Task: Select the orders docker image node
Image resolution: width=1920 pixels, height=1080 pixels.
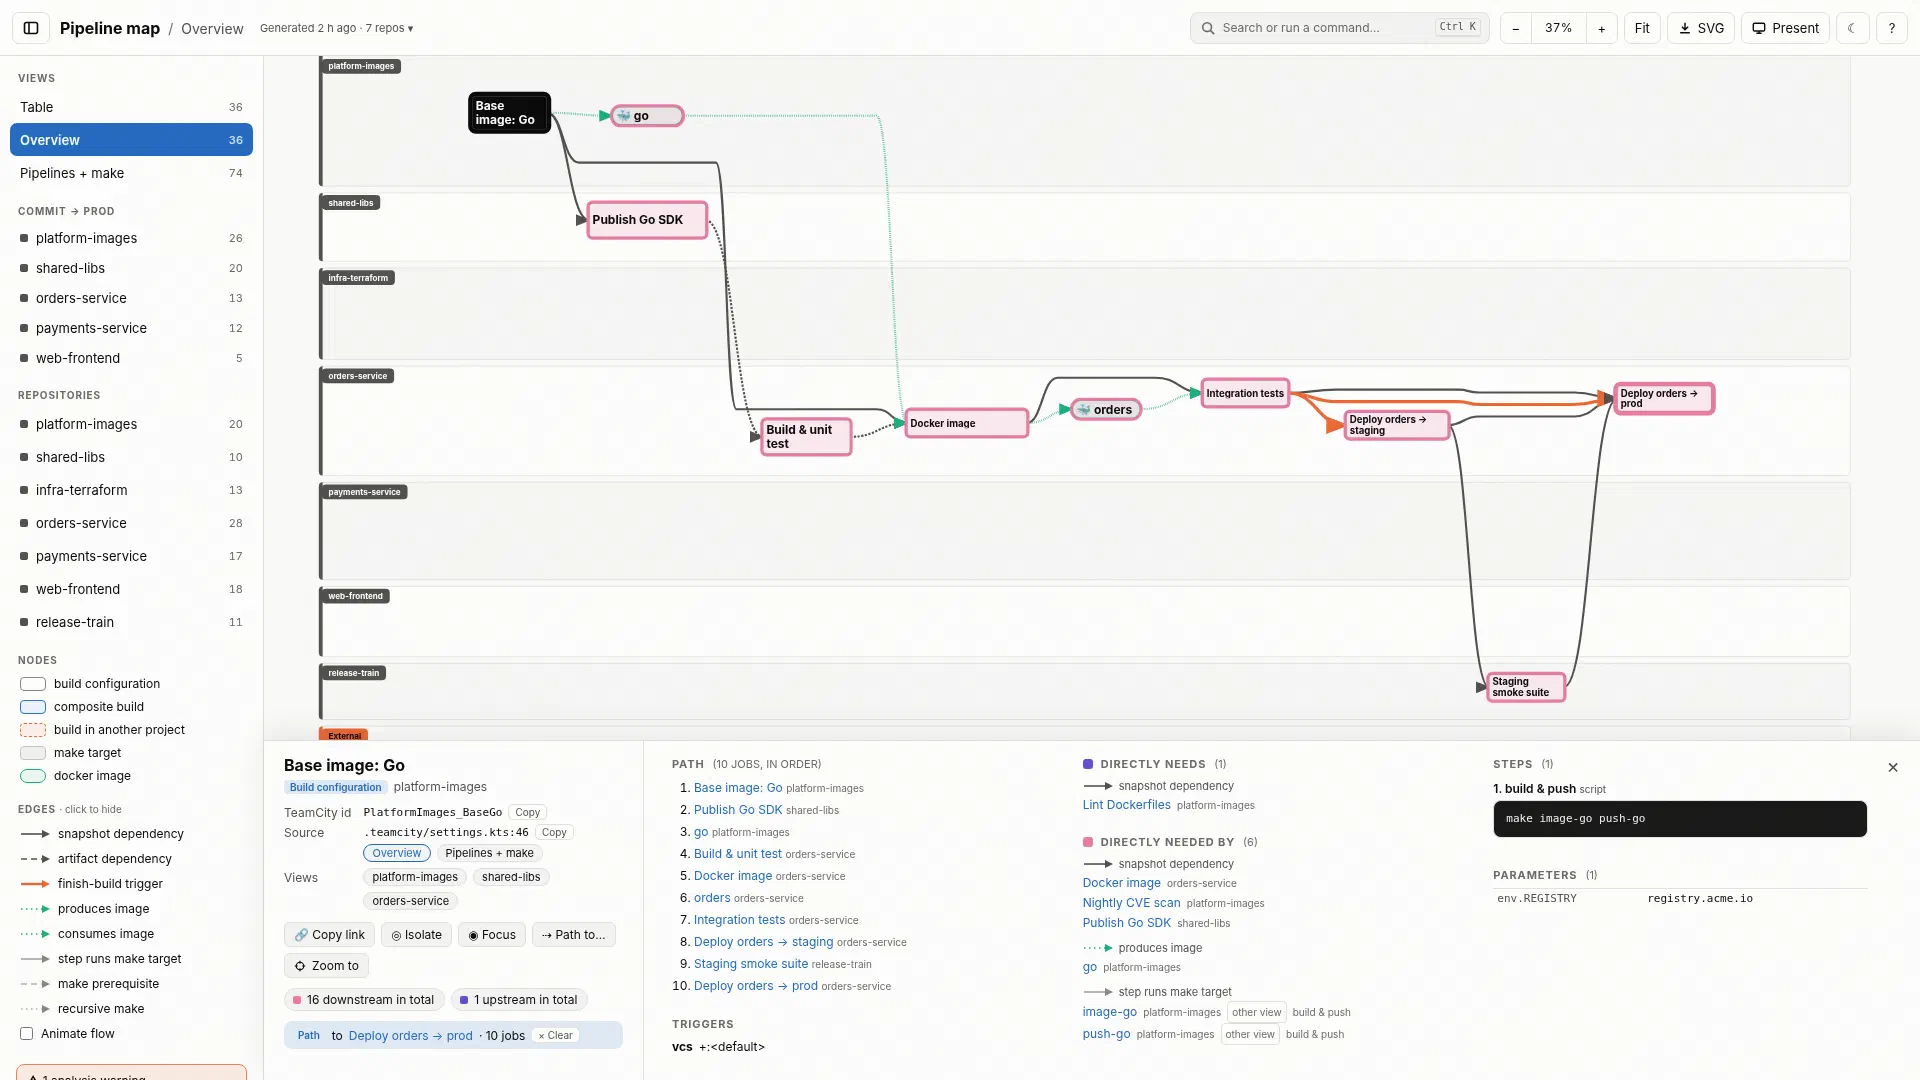Action: click(1106, 410)
